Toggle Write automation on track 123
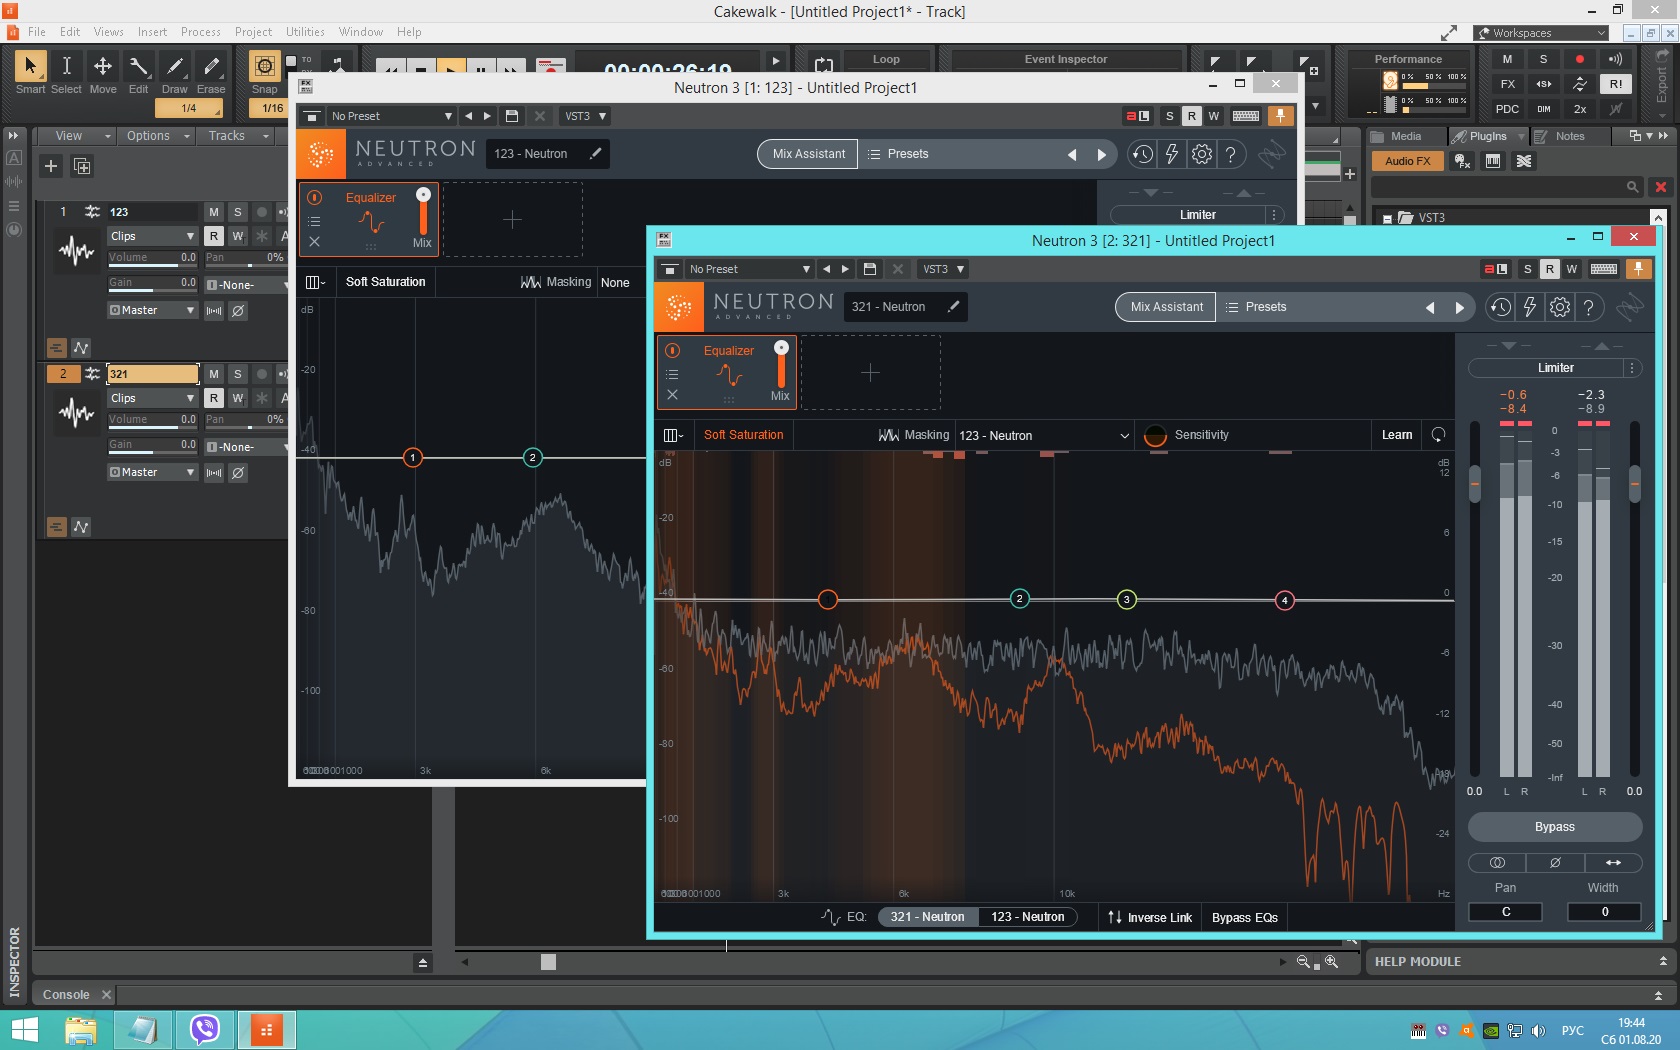Image resolution: width=1680 pixels, height=1050 pixels. [237, 236]
